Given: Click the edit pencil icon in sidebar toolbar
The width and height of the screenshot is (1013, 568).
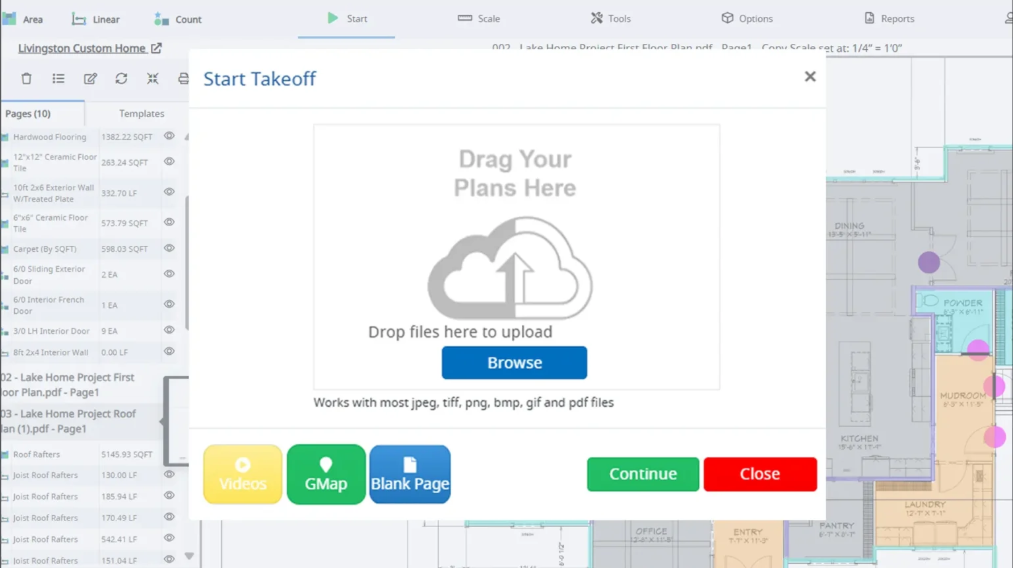Looking at the screenshot, I should (x=90, y=79).
